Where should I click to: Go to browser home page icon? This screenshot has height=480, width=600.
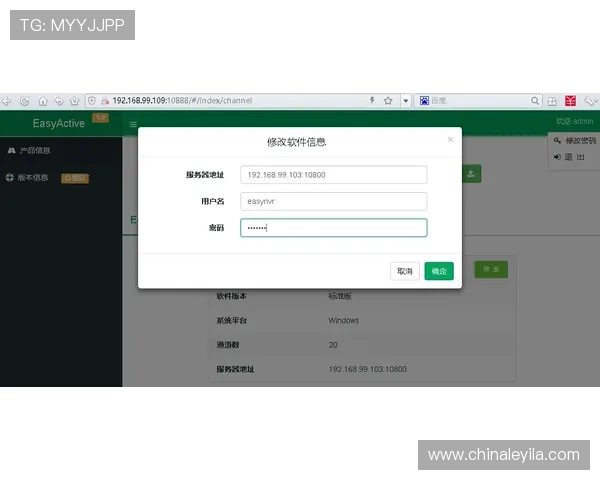(x=43, y=101)
